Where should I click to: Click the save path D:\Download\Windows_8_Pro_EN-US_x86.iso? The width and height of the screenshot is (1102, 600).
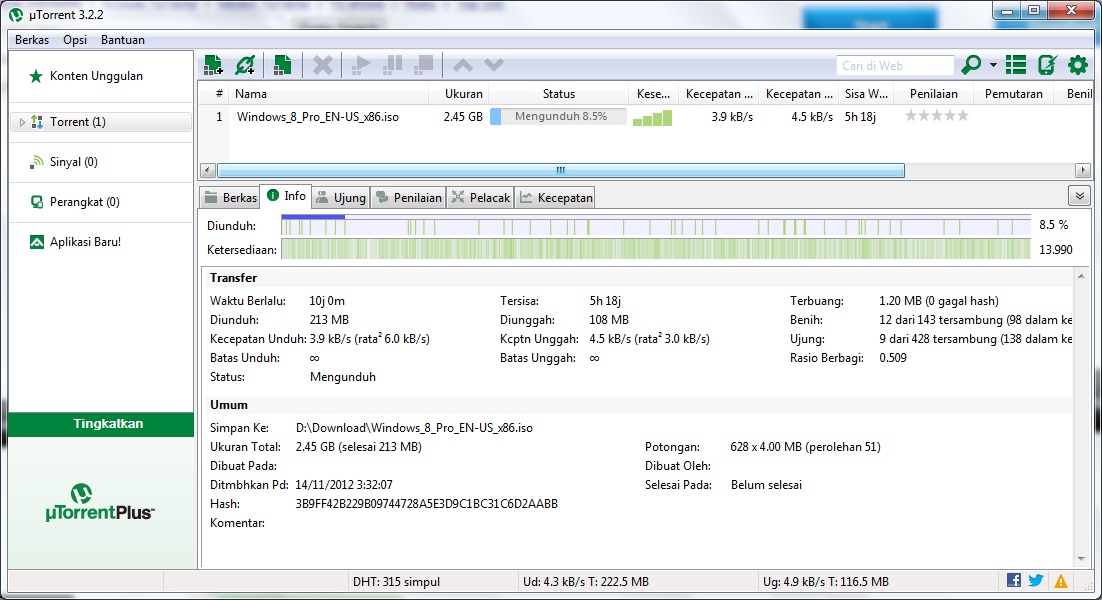click(414, 428)
